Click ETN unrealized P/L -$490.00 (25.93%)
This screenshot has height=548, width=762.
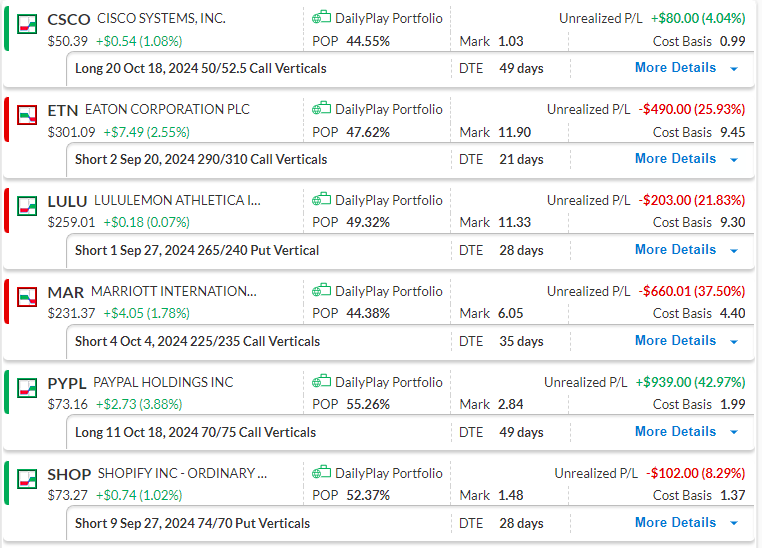pos(692,109)
